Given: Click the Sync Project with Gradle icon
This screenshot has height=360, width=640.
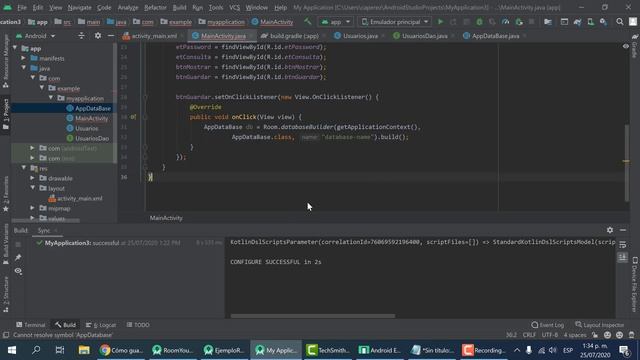Looking at the screenshot, I should coord(578,22).
